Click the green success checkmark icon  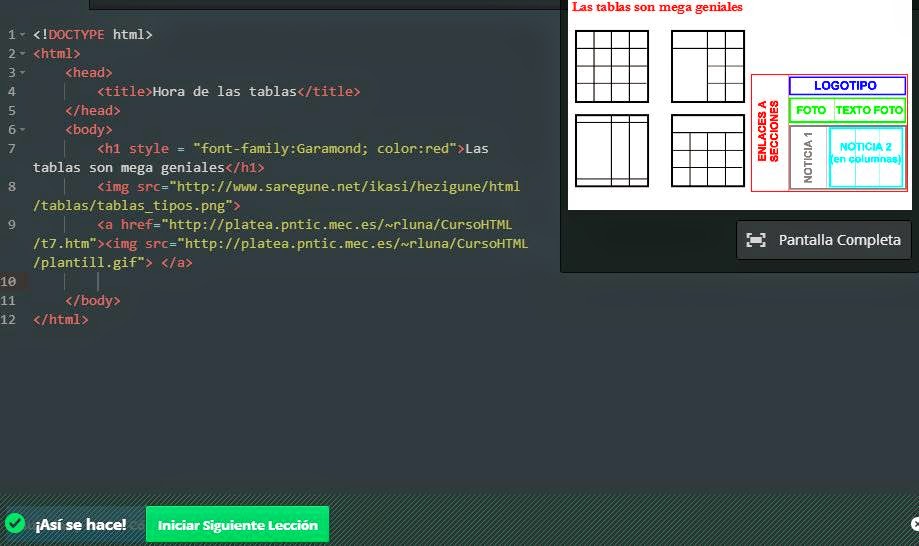click(x=15, y=523)
